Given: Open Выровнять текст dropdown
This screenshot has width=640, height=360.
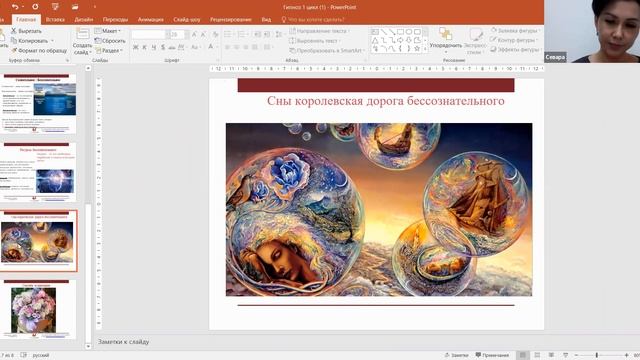Looking at the screenshot, I should coord(315,40).
